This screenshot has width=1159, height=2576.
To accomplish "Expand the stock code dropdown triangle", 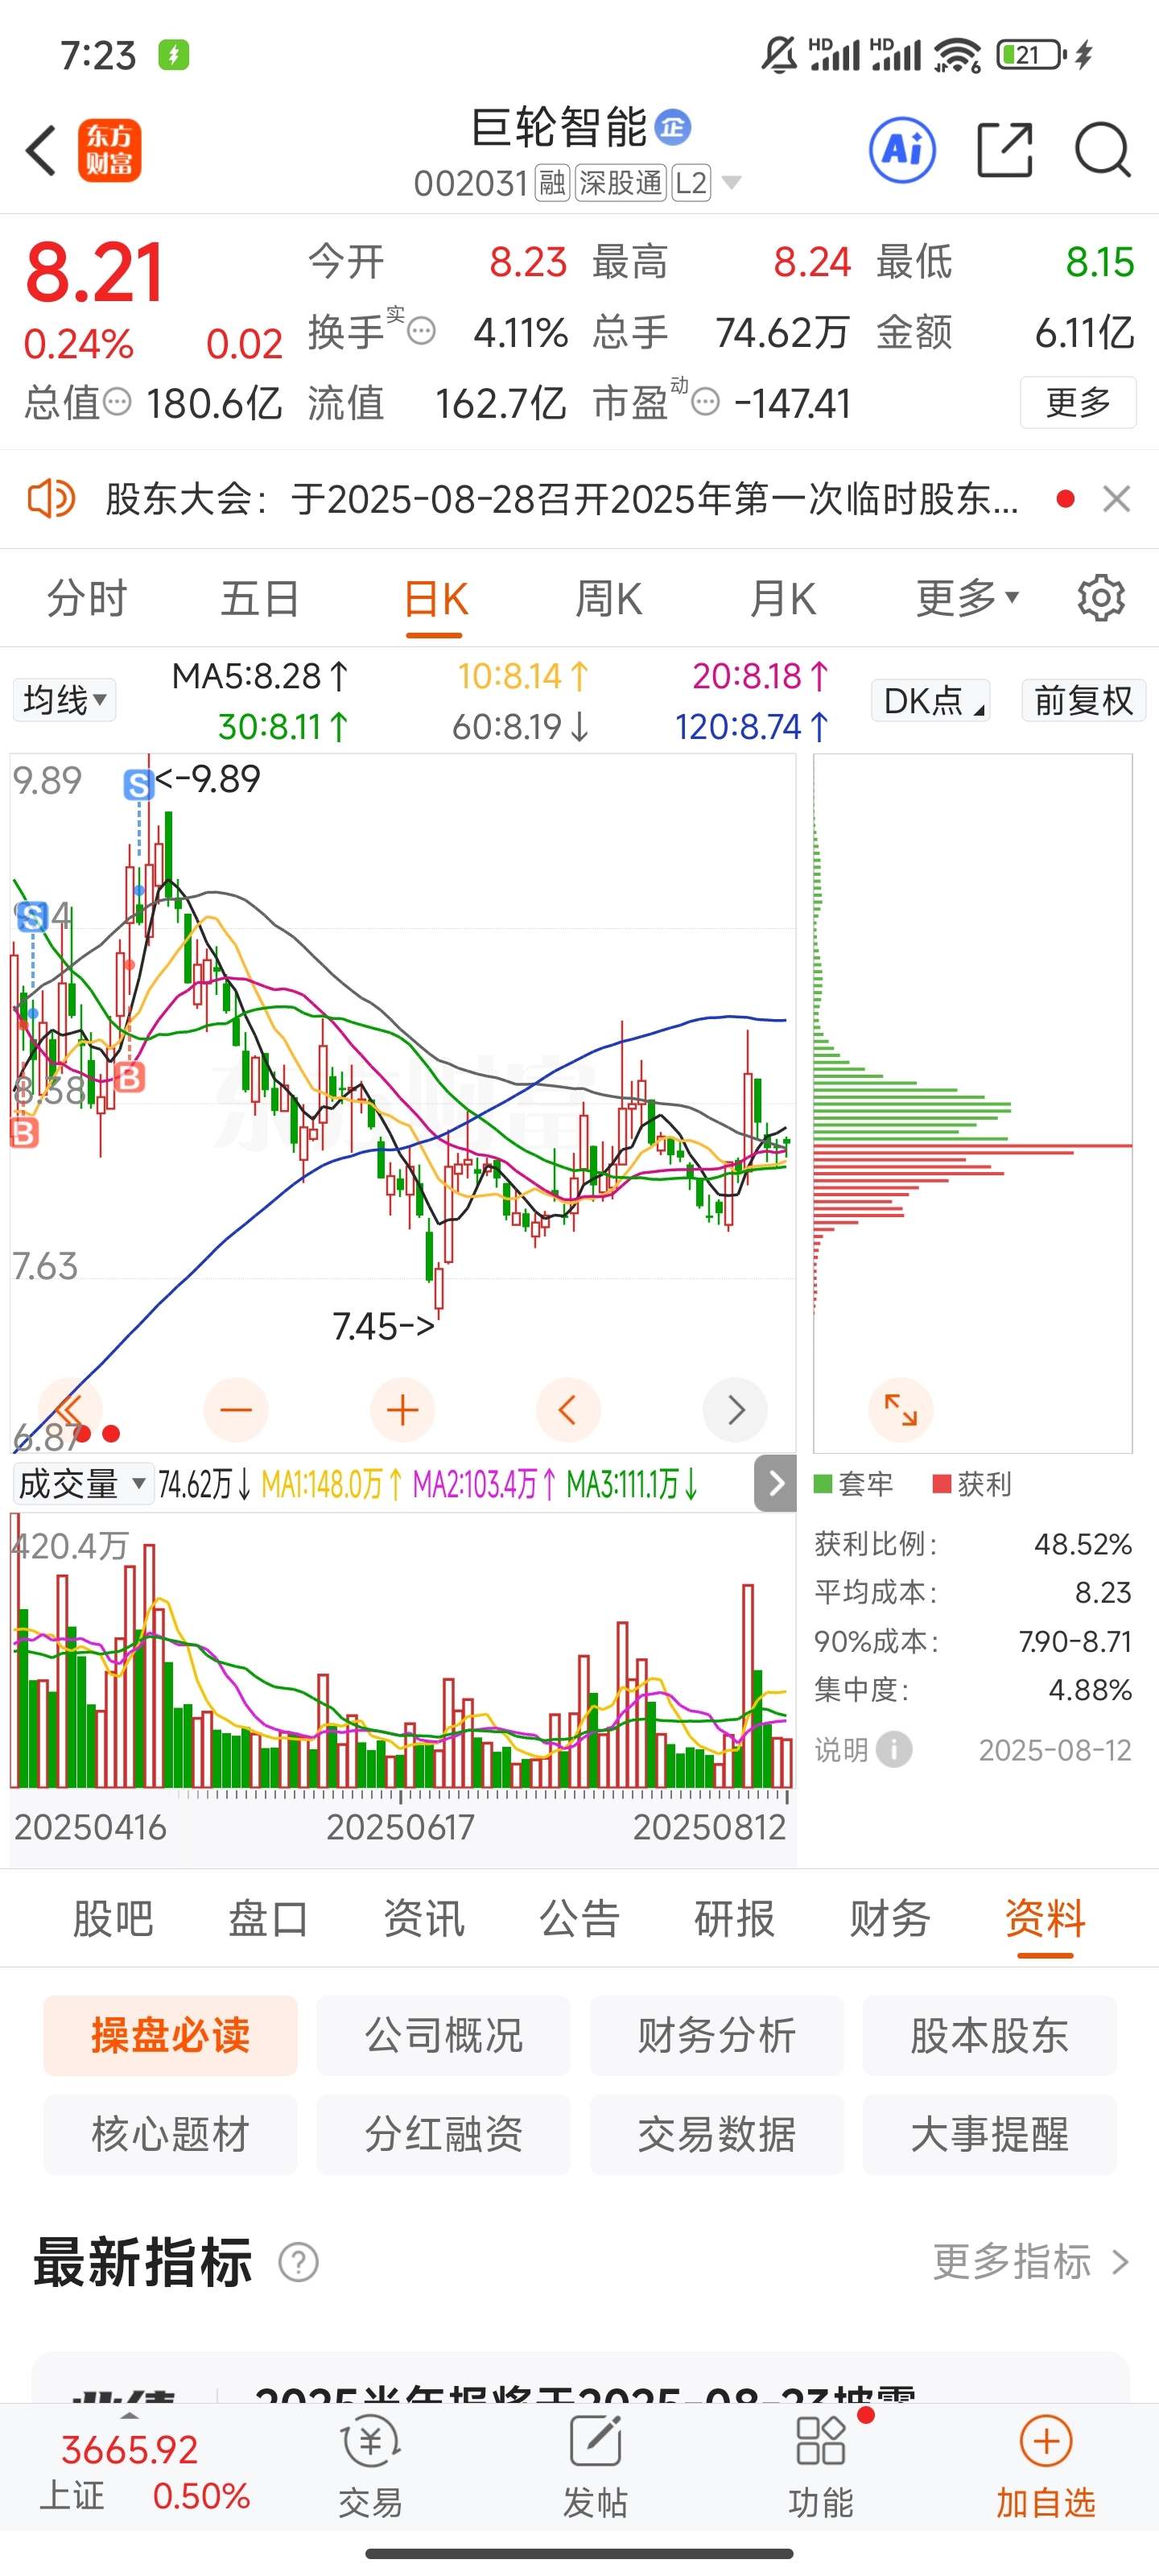I will 732,182.
